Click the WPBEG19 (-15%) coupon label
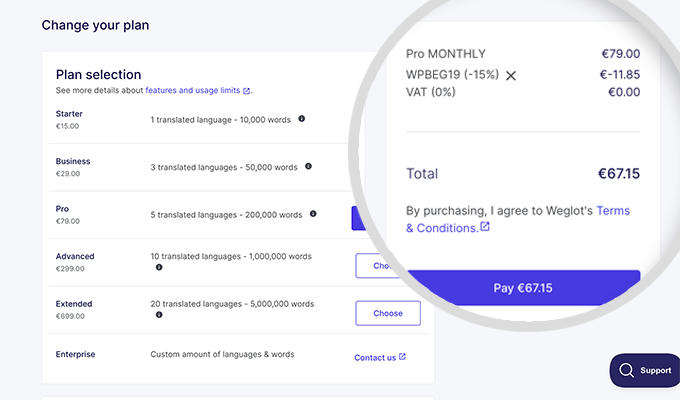680x400 pixels. (452, 75)
